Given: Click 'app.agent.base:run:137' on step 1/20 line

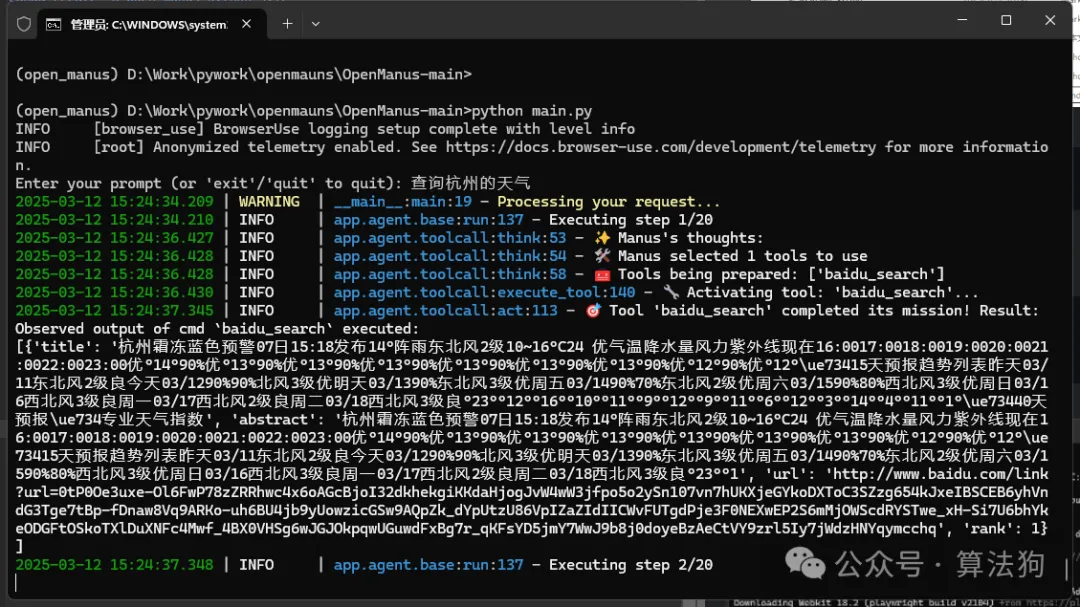Looking at the screenshot, I should point(428,220).
